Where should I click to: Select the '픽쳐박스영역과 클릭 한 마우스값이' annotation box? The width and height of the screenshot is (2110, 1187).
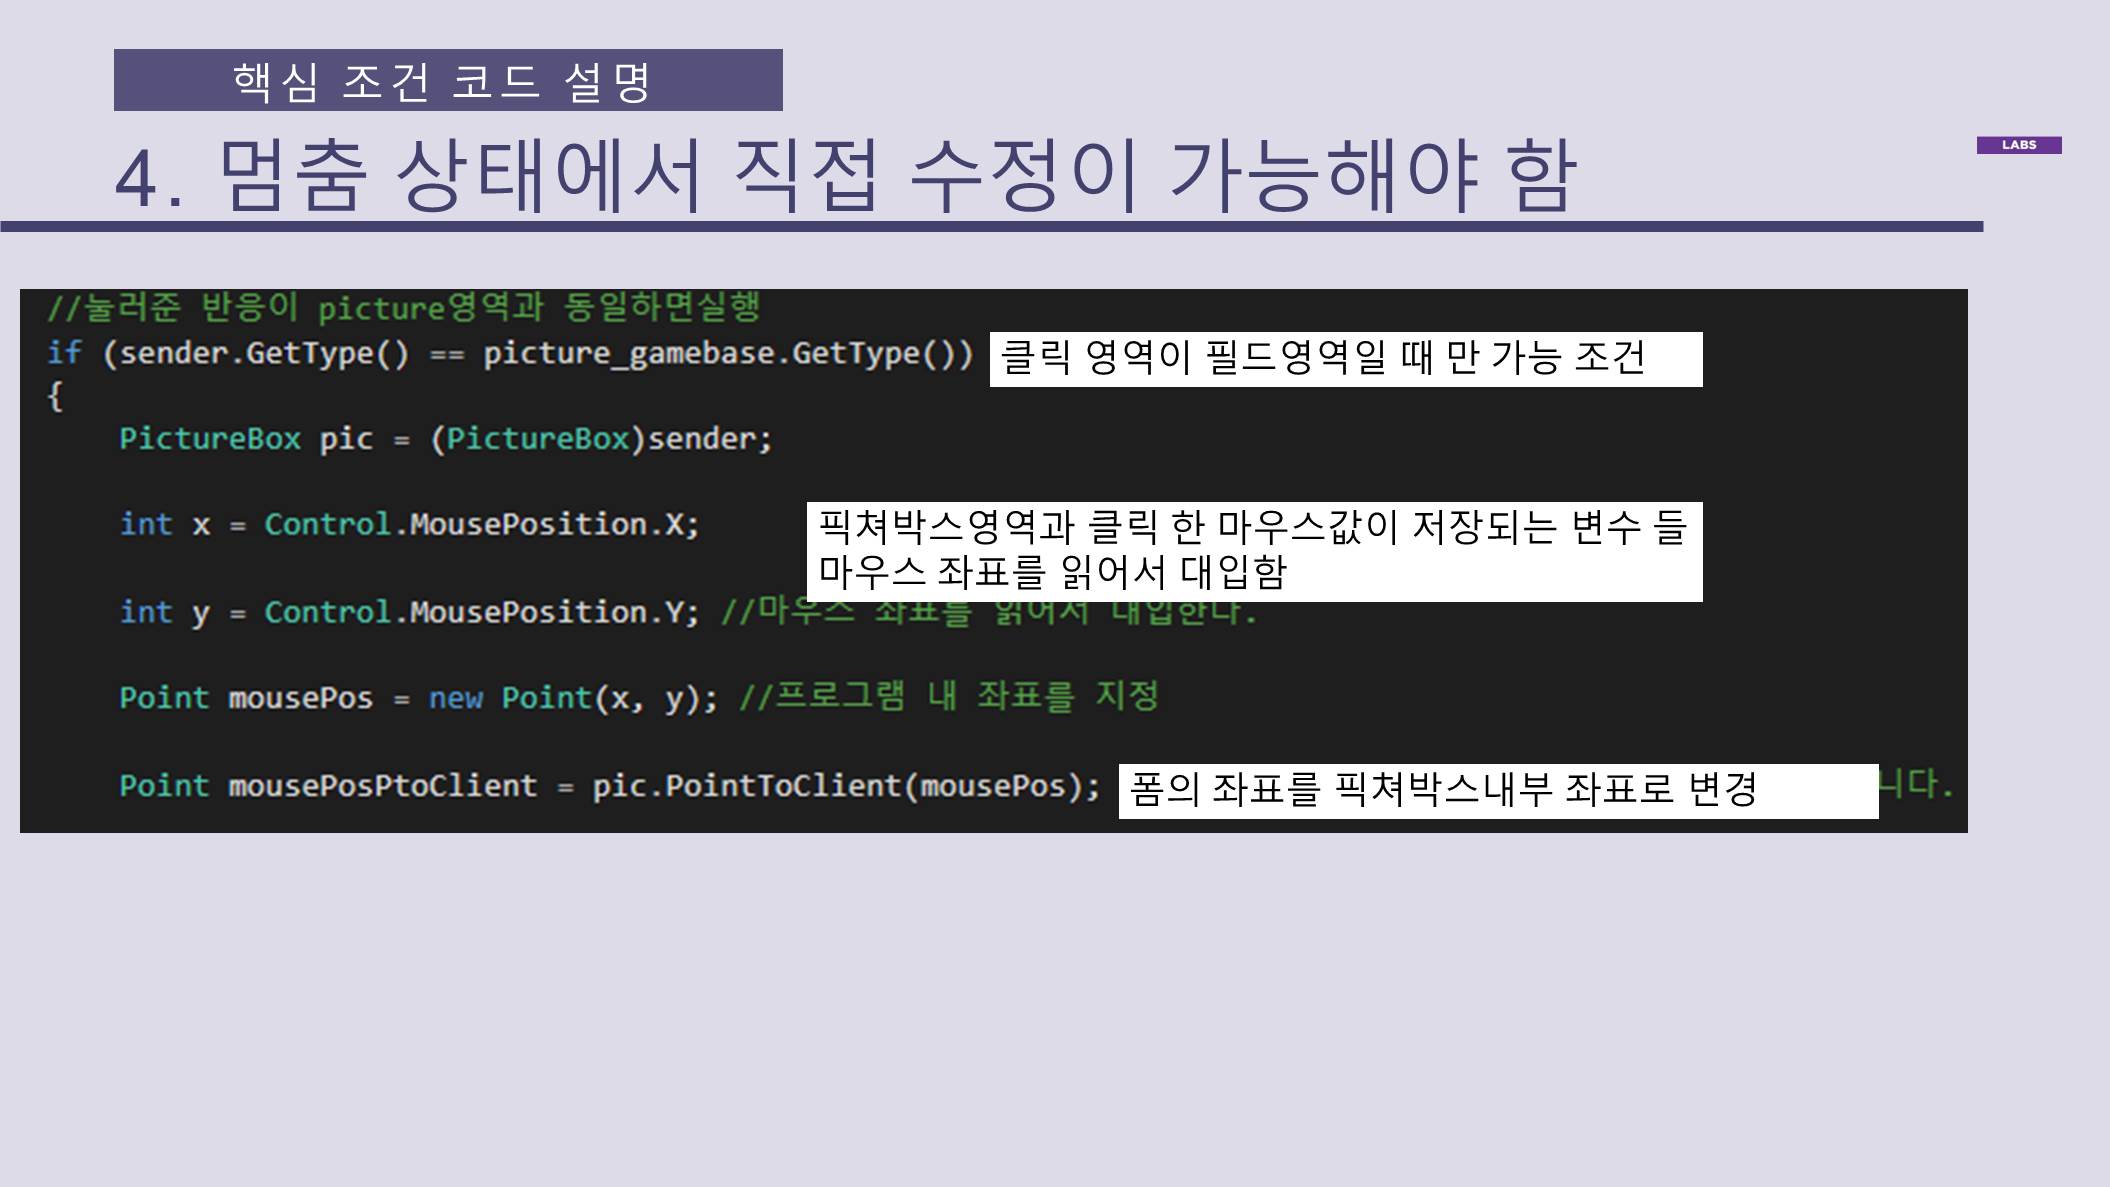(1253, 551)
